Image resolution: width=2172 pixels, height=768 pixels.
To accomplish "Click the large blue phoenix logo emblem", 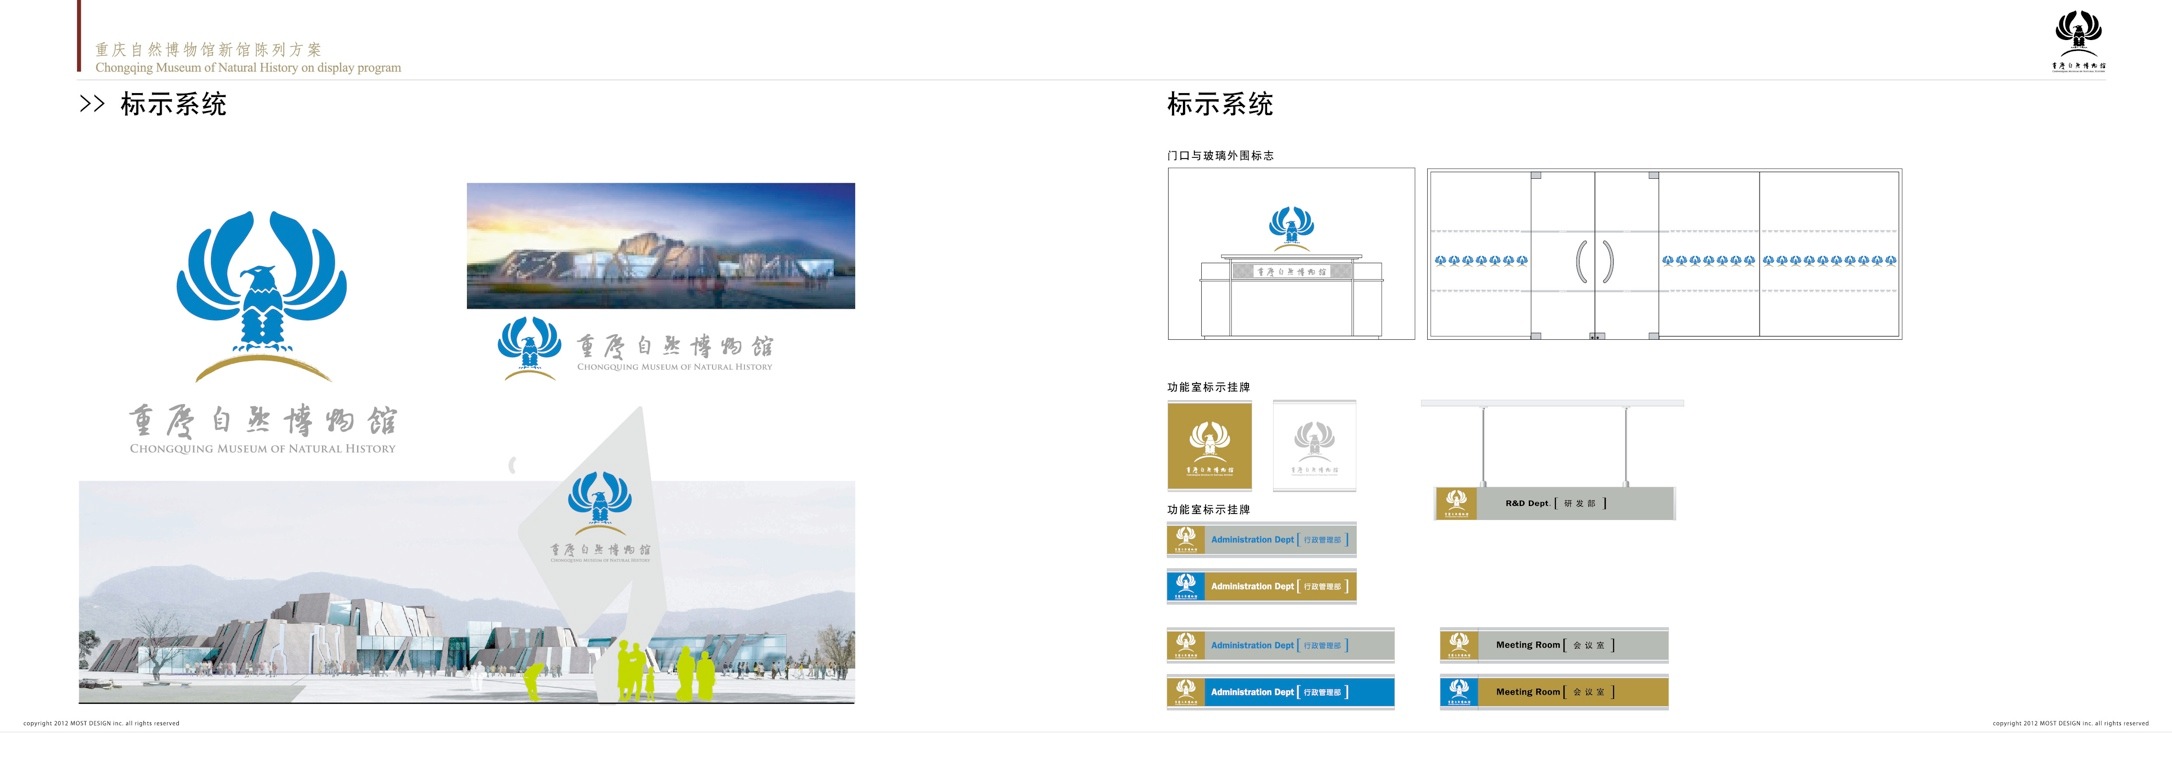I will coord(262,283).
